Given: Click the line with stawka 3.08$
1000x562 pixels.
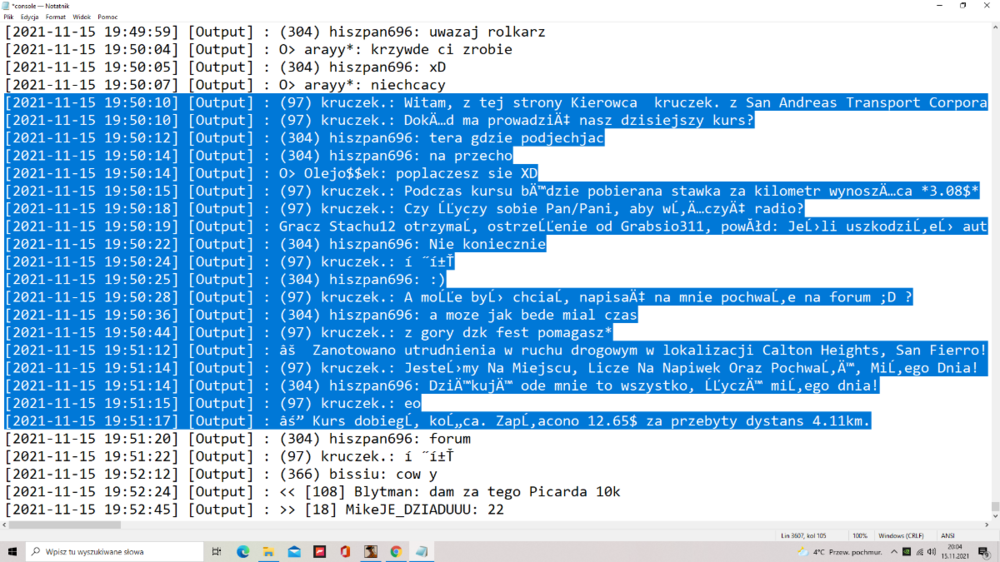Looking at the screenshot, I should (492, 191).
